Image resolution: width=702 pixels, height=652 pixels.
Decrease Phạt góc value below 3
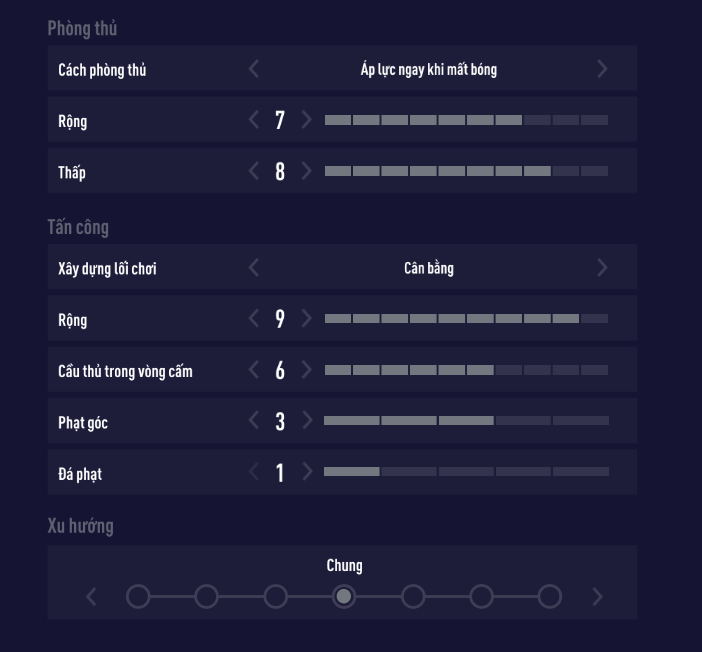click(x=254, y=421)
